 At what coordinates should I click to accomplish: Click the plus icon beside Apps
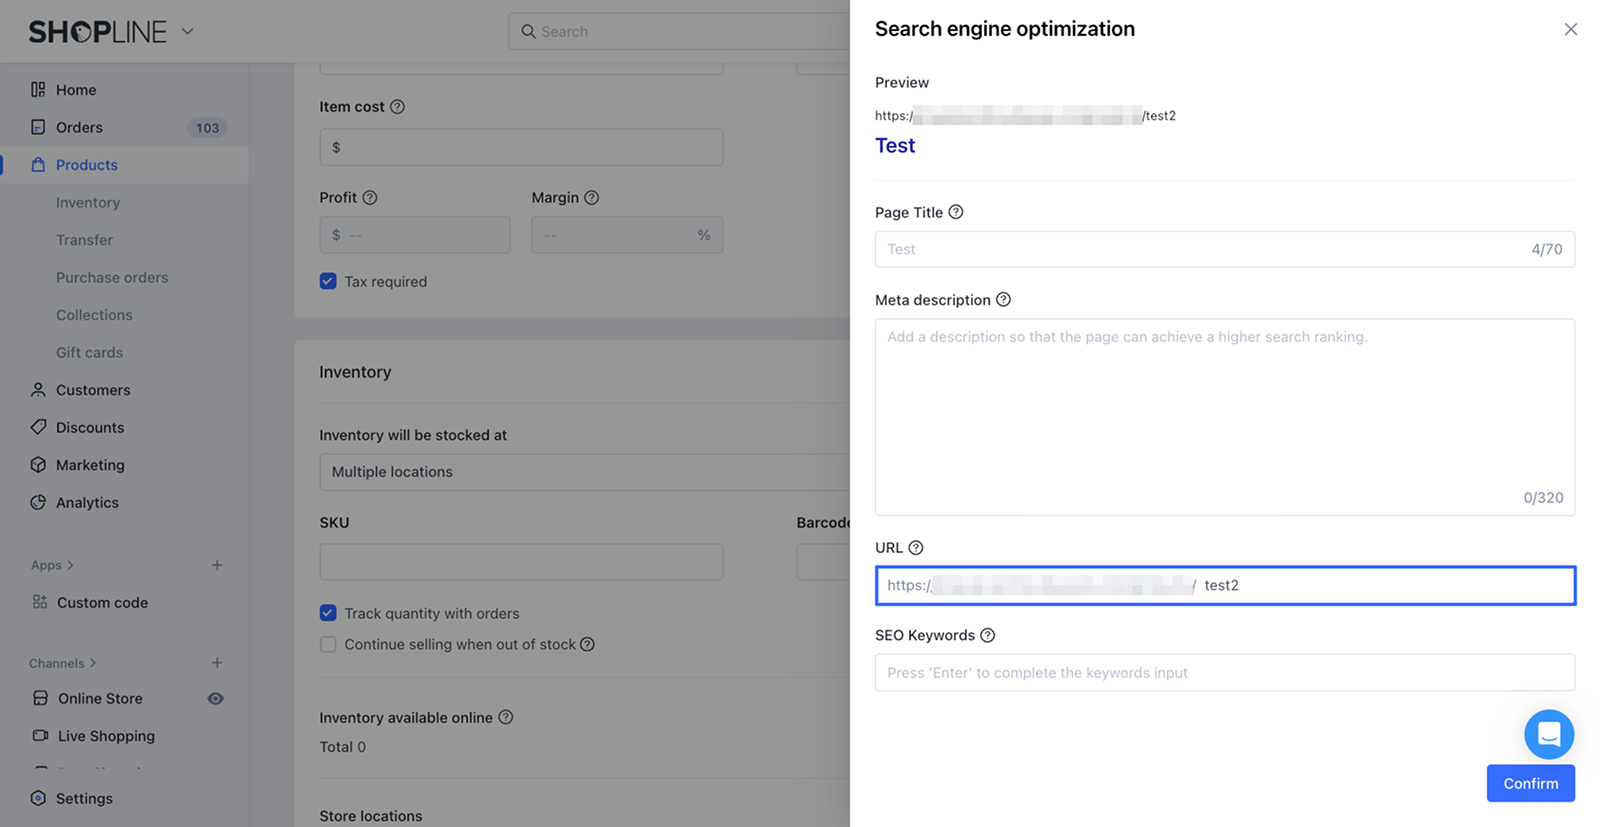217,565
